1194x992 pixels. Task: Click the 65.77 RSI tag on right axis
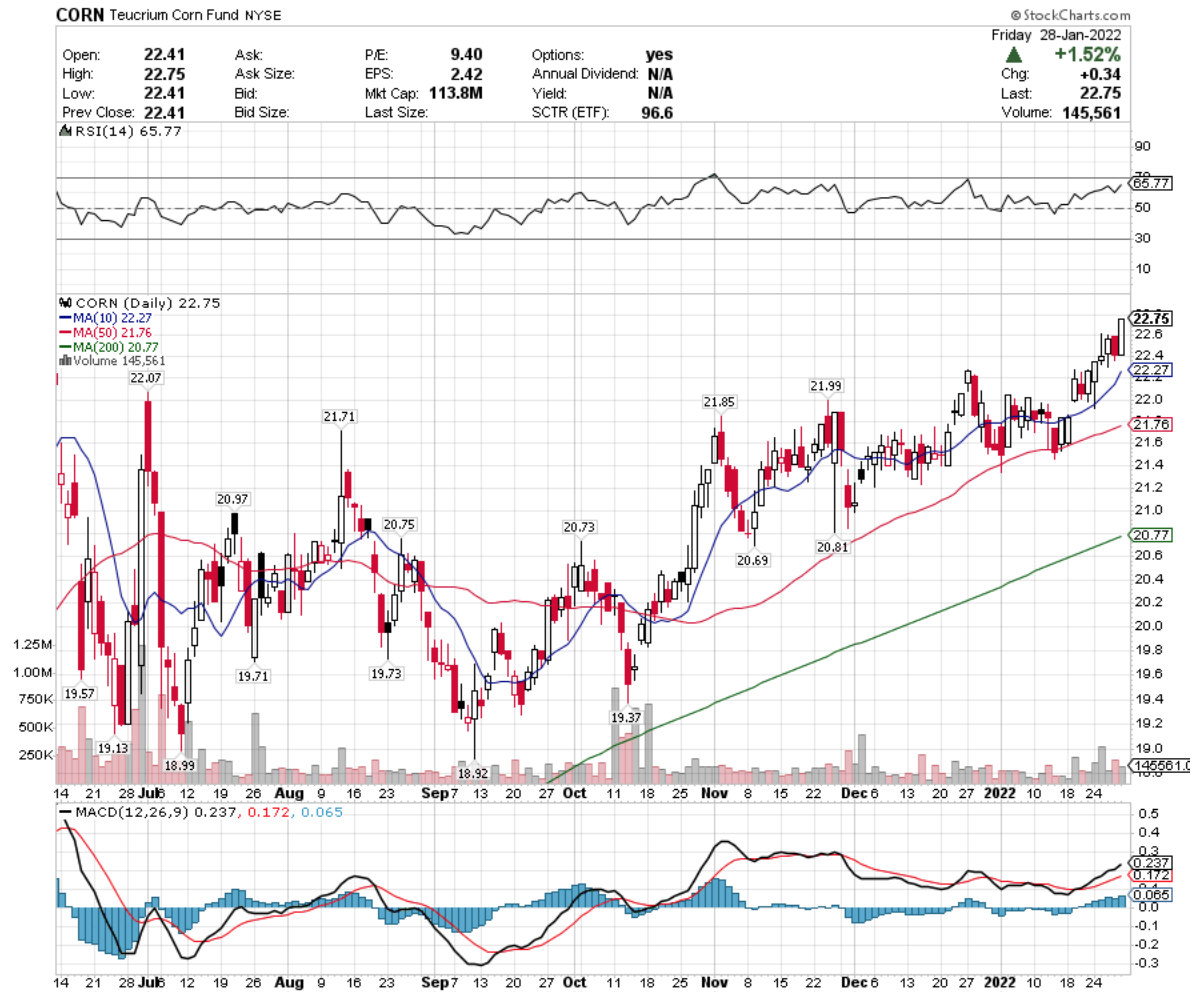click(1151, 183)
